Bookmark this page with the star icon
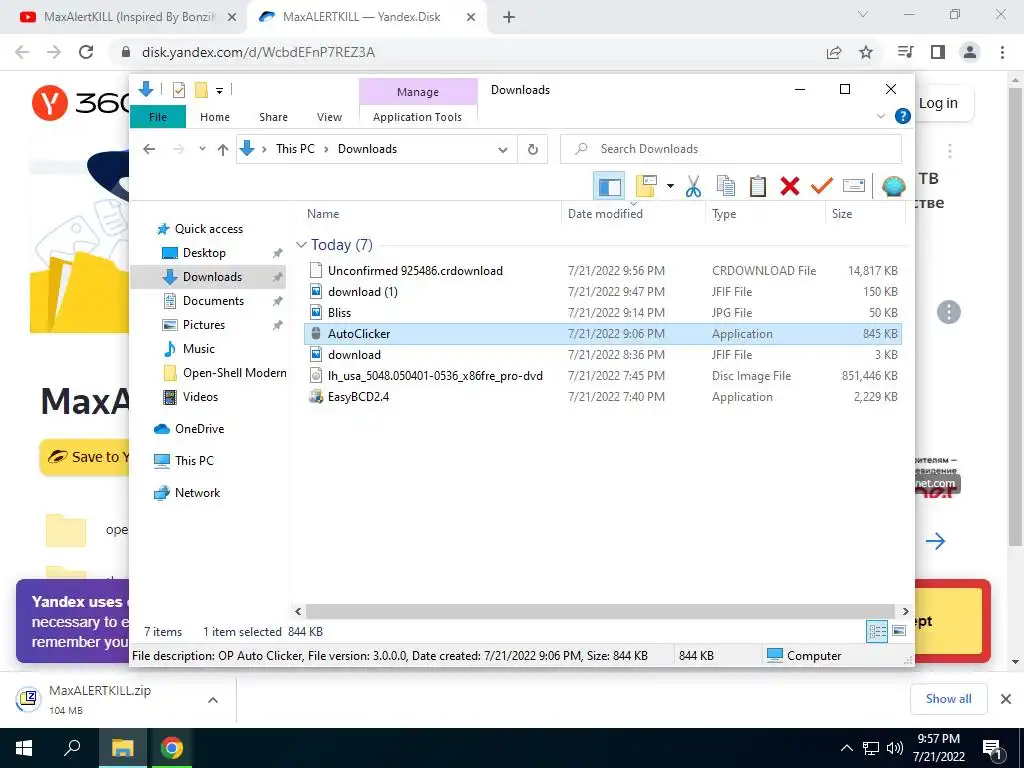Viewport: 1024px width, 768px height. (866, 52)
